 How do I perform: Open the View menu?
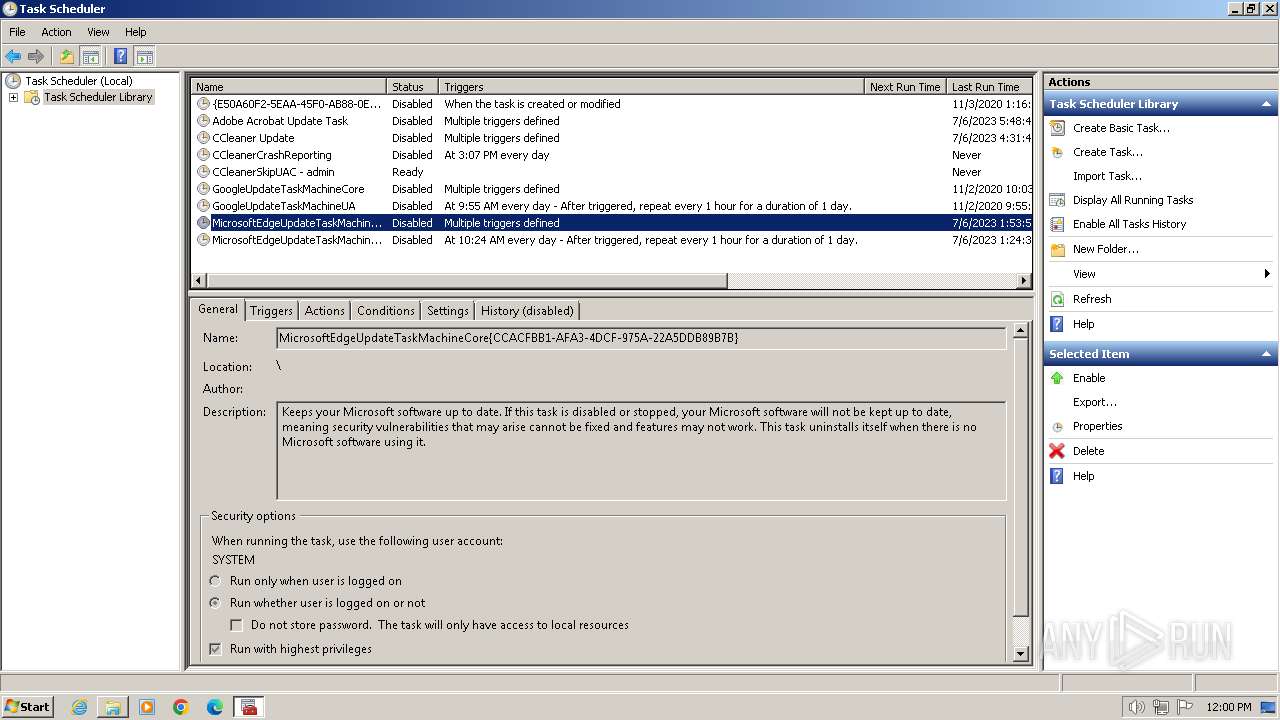click(98, 32)
